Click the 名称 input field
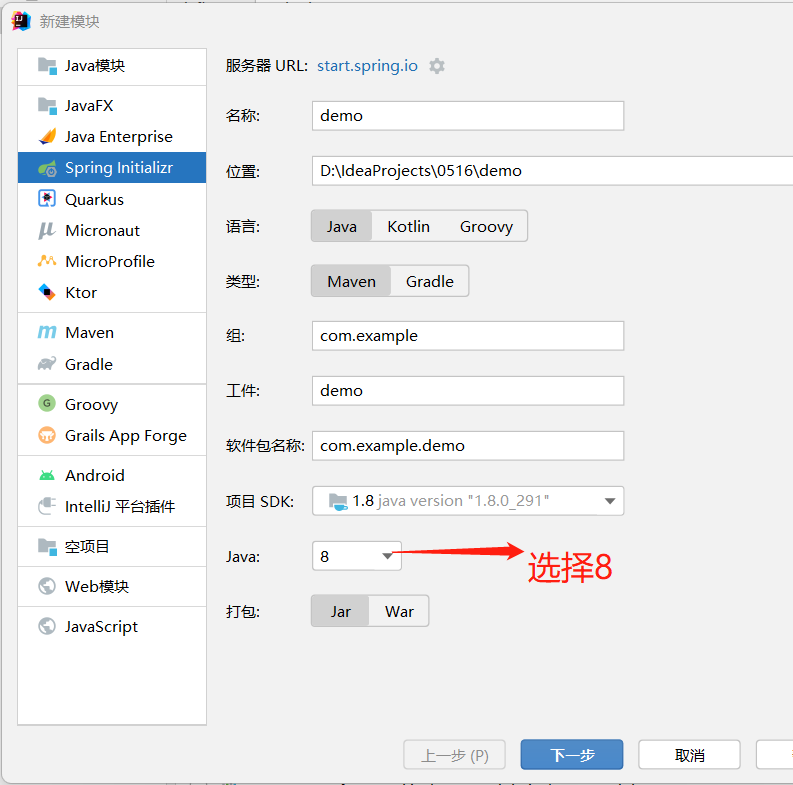 pos(468,116)
